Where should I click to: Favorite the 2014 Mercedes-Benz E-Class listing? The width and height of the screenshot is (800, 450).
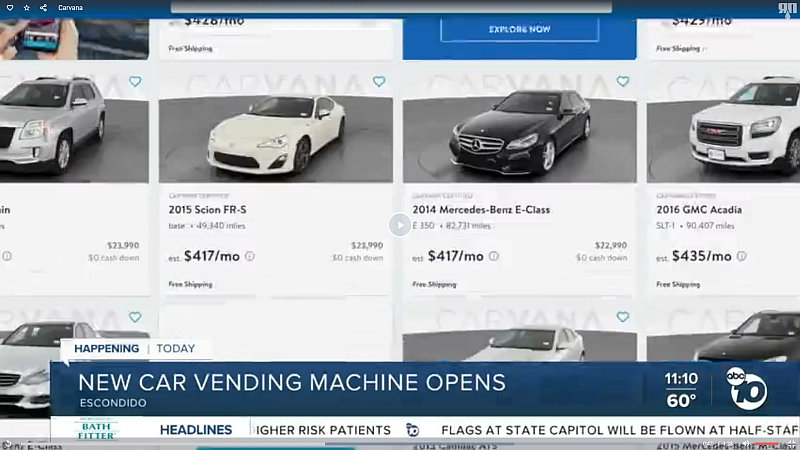(x=623, y=81)
